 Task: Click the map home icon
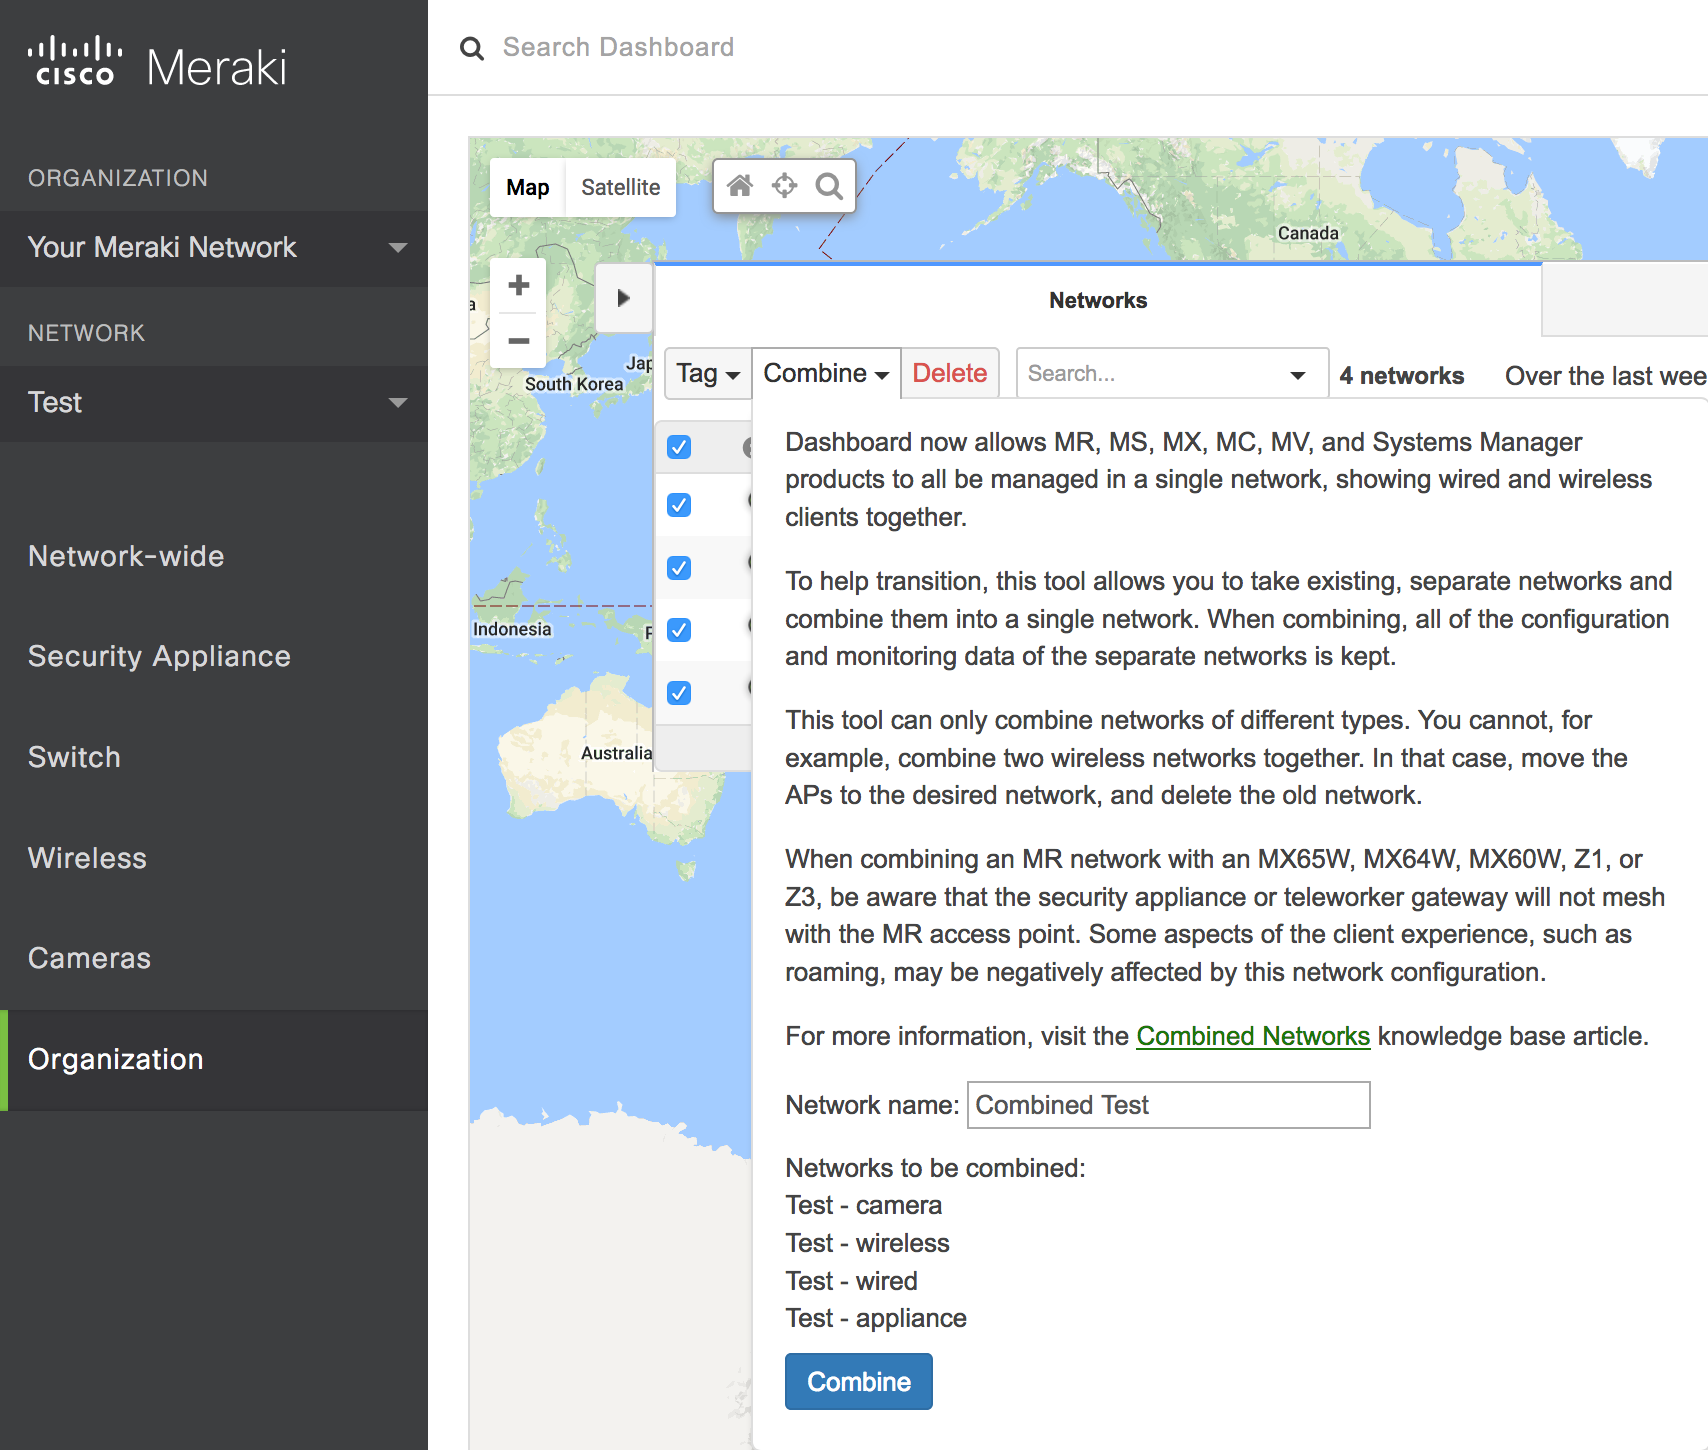tap(740, 186)
